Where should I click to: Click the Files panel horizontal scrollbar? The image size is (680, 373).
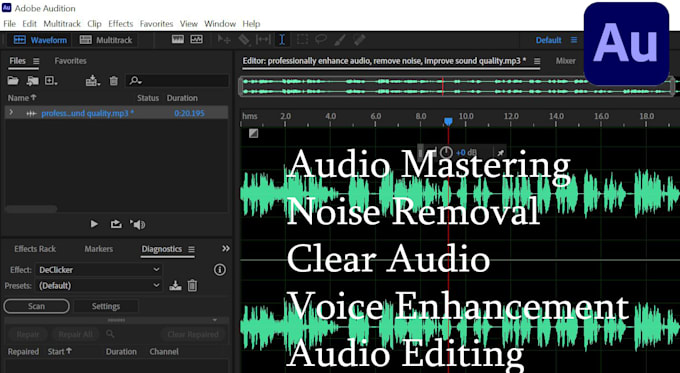point(31,209)
